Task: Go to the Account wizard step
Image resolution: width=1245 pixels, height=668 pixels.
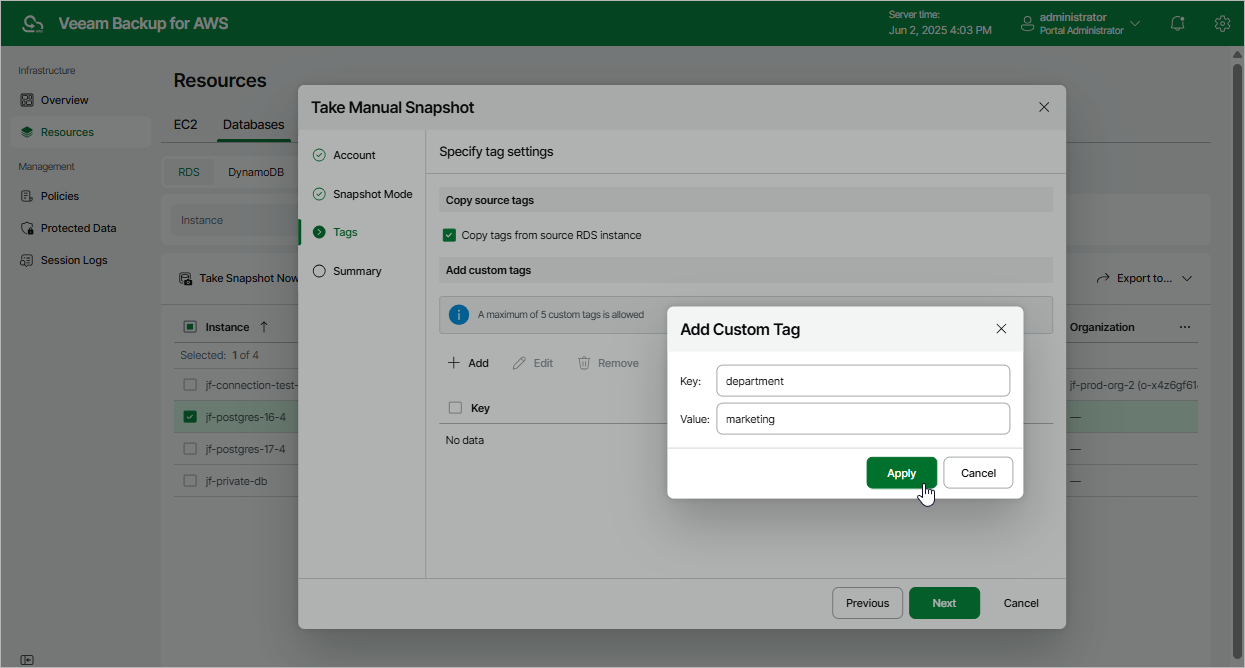Action: (x=344, y=155)
